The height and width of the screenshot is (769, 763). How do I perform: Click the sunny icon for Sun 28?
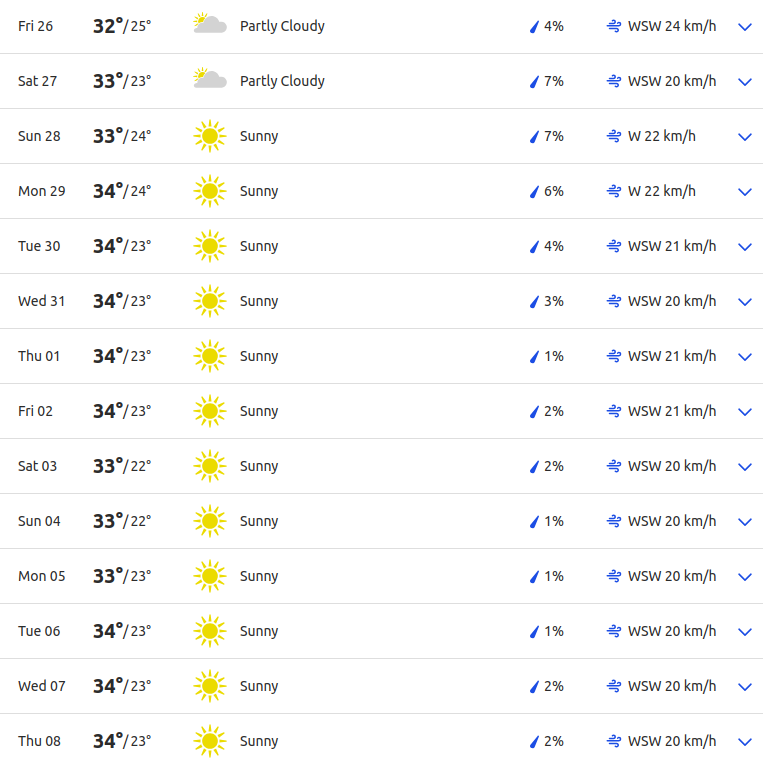pyautogui.click(x=209, y=136)
